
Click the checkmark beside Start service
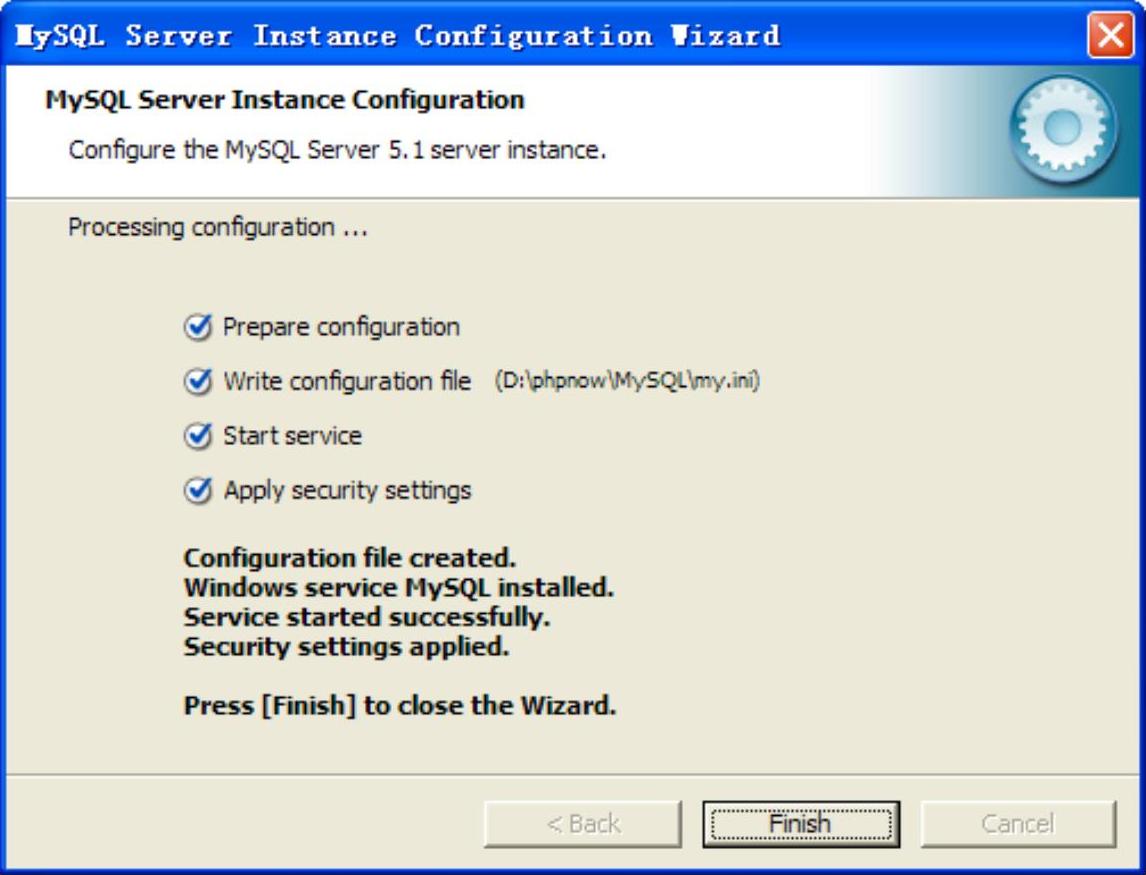pos(199,437)
